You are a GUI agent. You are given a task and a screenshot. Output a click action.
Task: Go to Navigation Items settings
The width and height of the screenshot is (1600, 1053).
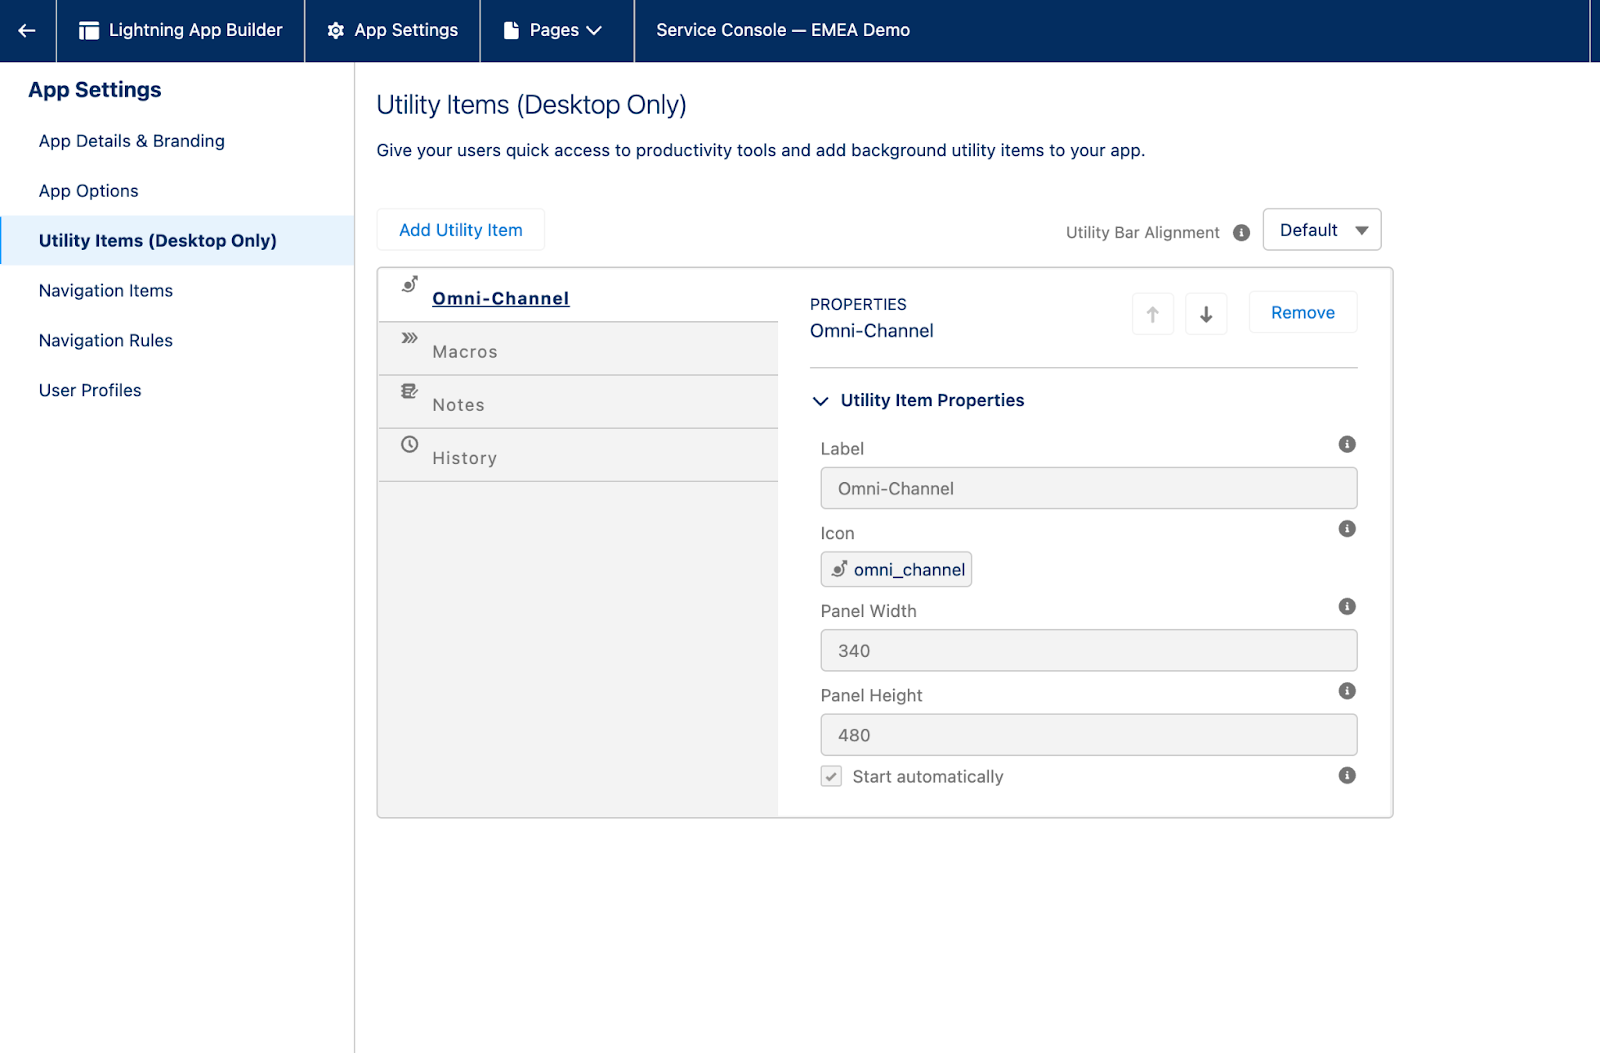tap(106, 291)
